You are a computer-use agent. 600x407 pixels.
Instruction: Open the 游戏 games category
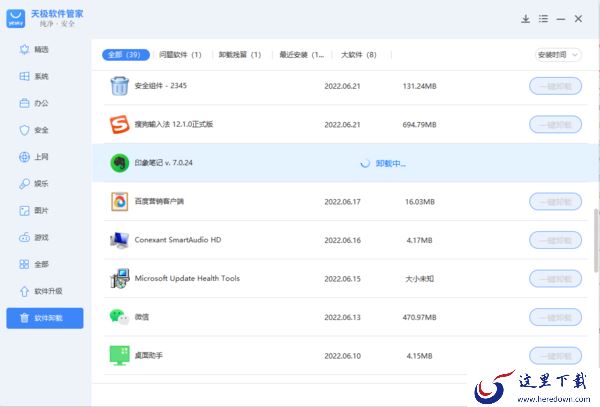coord(34,238)
